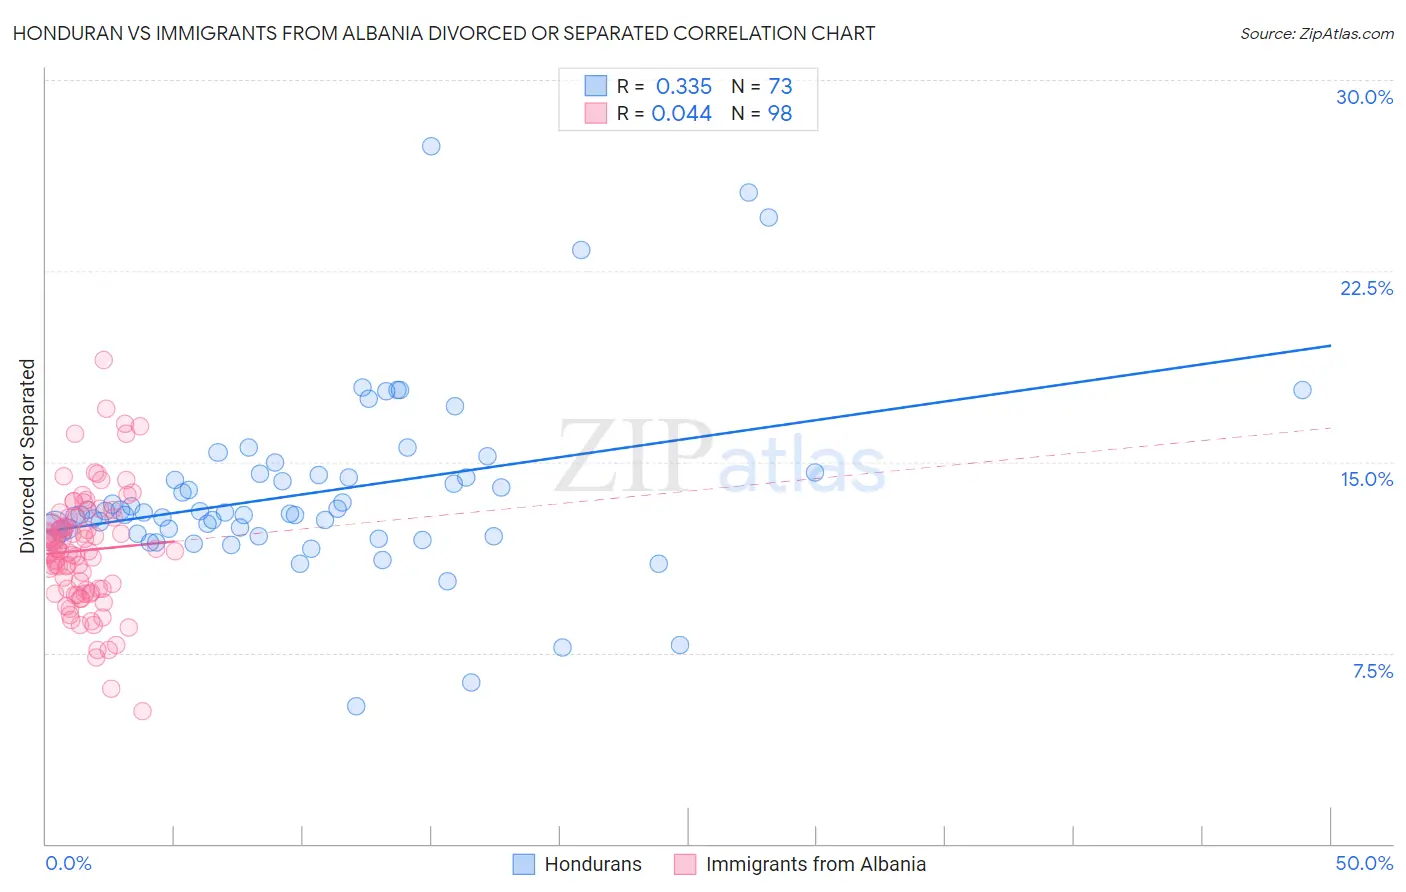
Task: Click the 50.0% x-axis label
Action: (1364, 863)
